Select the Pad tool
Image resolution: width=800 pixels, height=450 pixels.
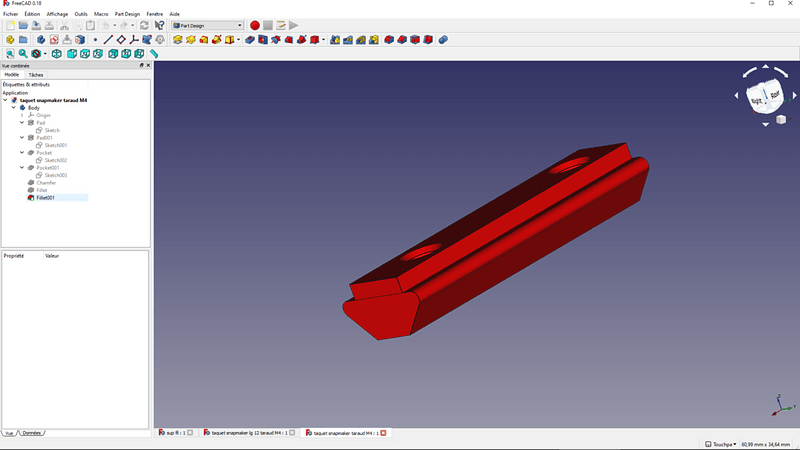(x=178, y=40)
